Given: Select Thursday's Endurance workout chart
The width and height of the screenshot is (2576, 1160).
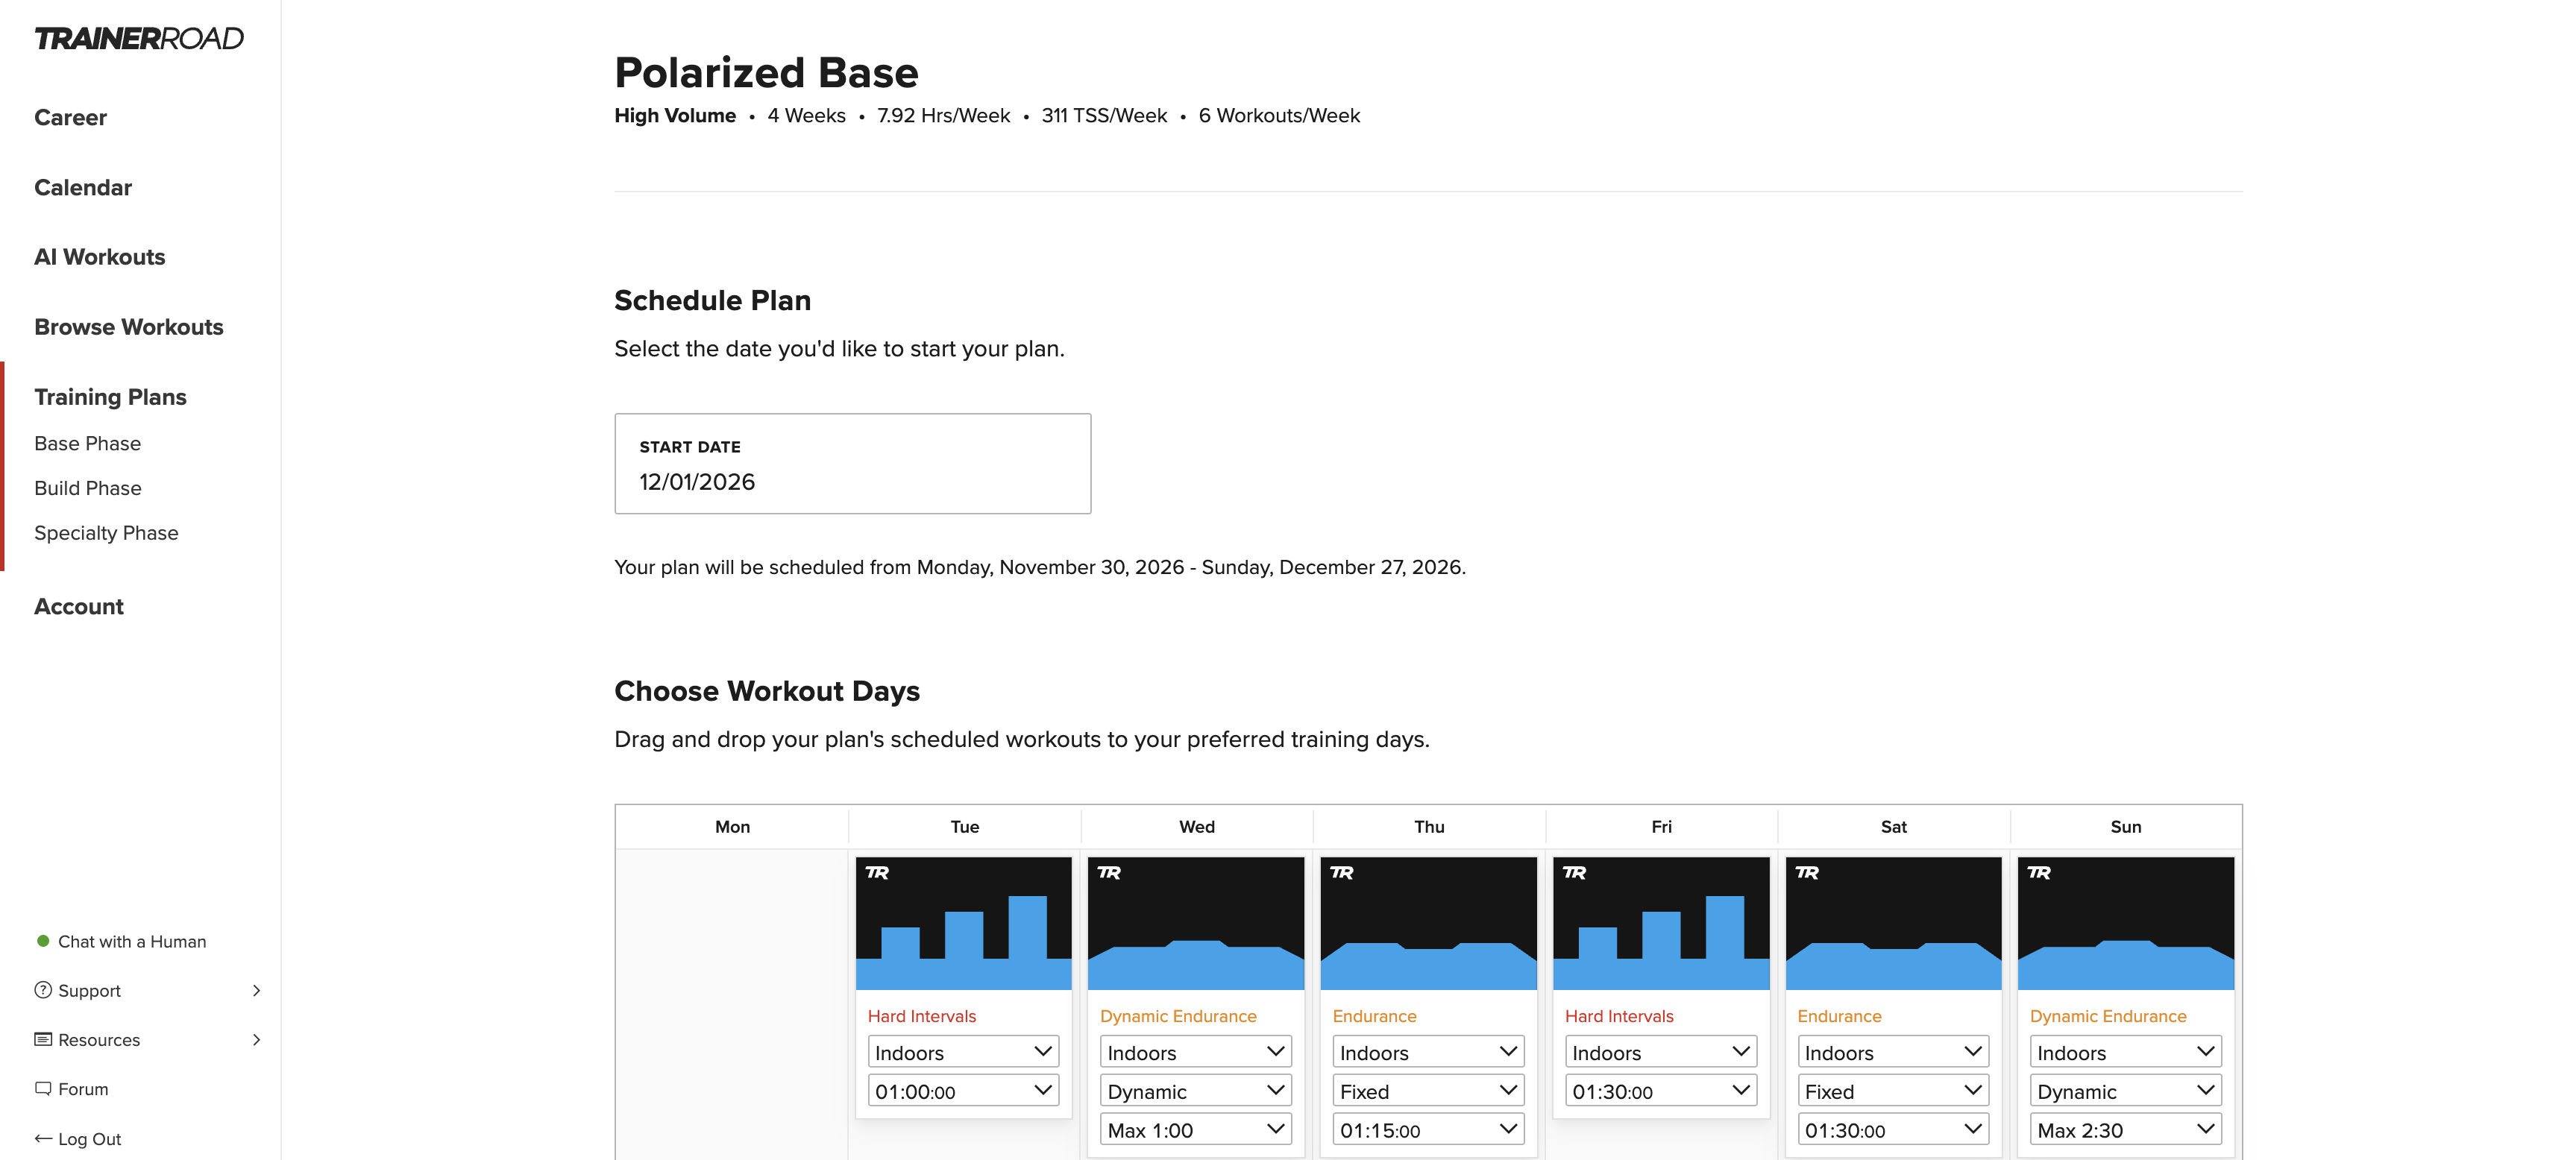Looking at the screenshot, I should [1428, 923].
